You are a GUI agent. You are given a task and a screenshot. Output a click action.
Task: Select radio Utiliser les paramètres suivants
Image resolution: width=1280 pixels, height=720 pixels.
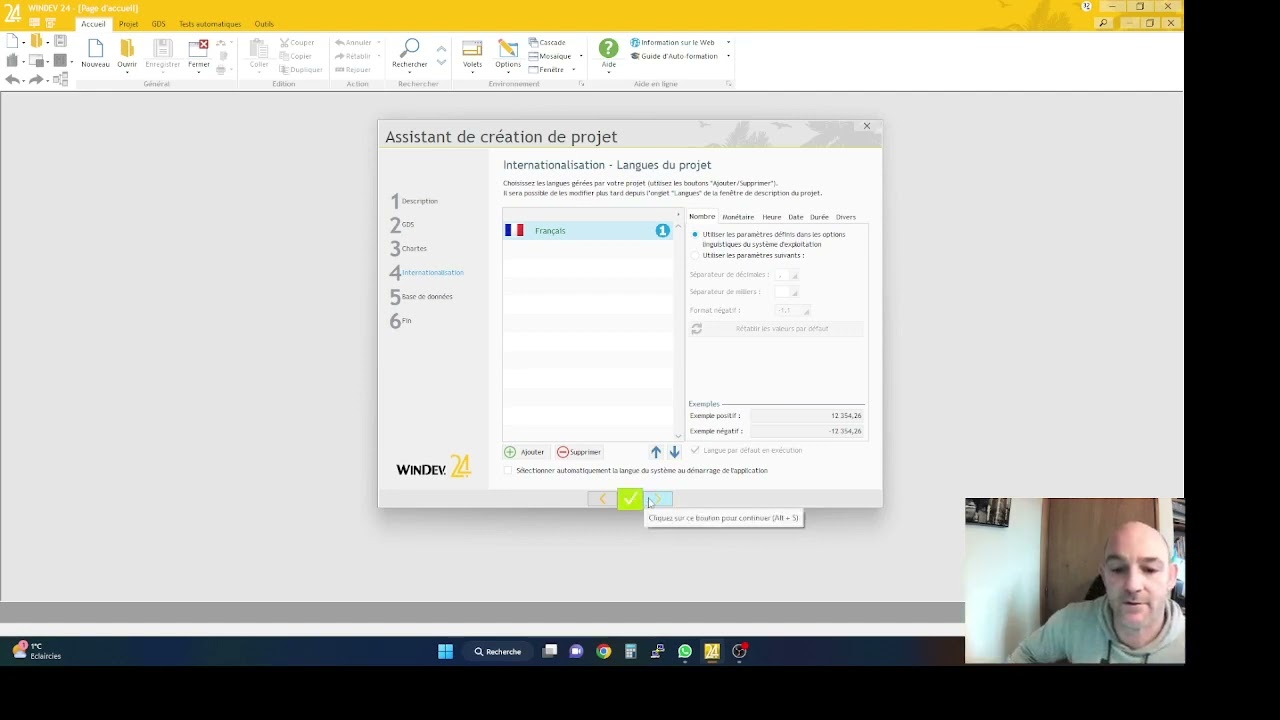coord(695,255)
